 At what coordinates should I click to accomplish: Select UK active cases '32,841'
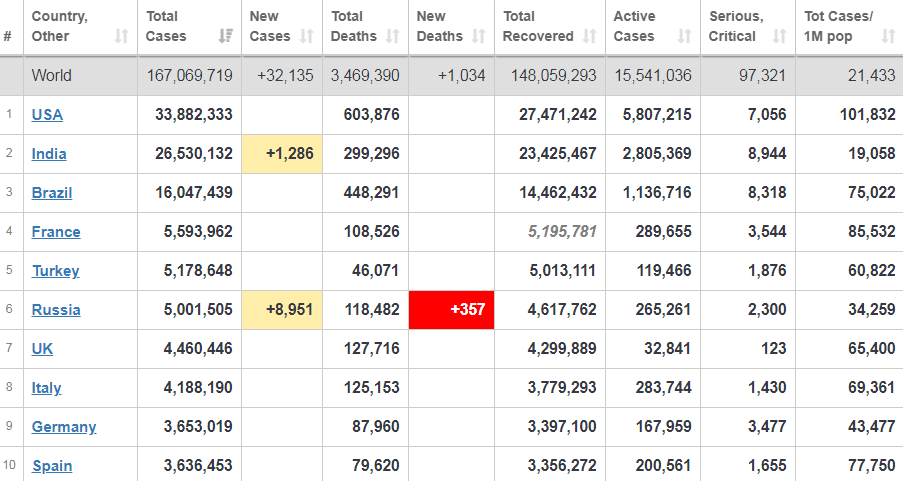(667, 349)
